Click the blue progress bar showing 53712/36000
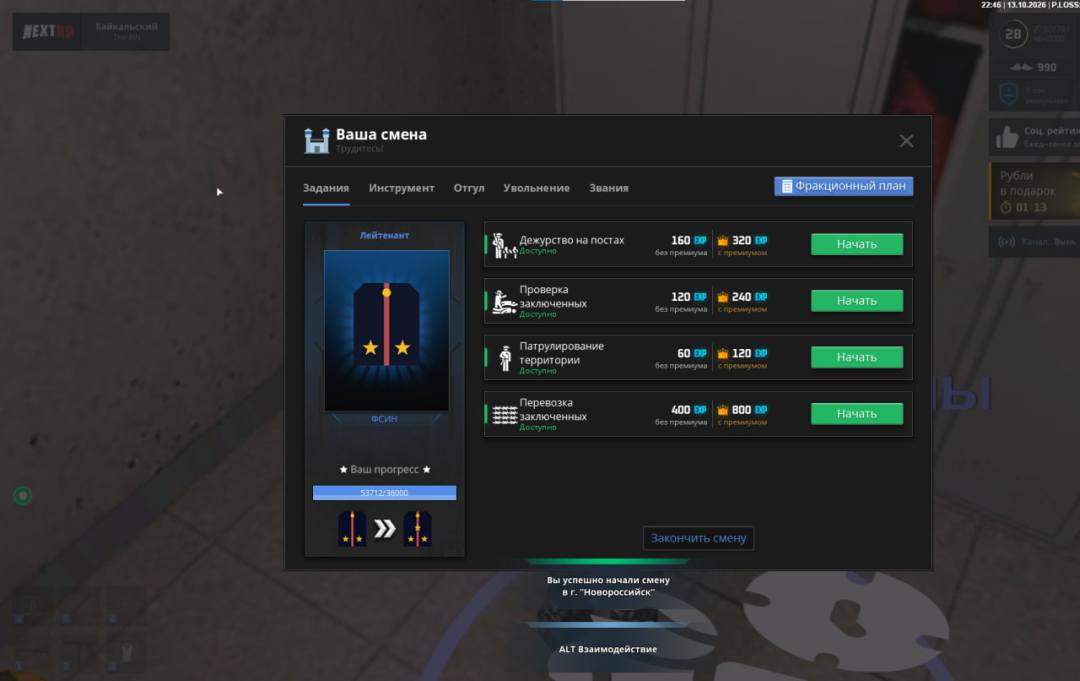Image resolution: width=1080 pixels, height=681 pixels. click(x=384, y=493)
